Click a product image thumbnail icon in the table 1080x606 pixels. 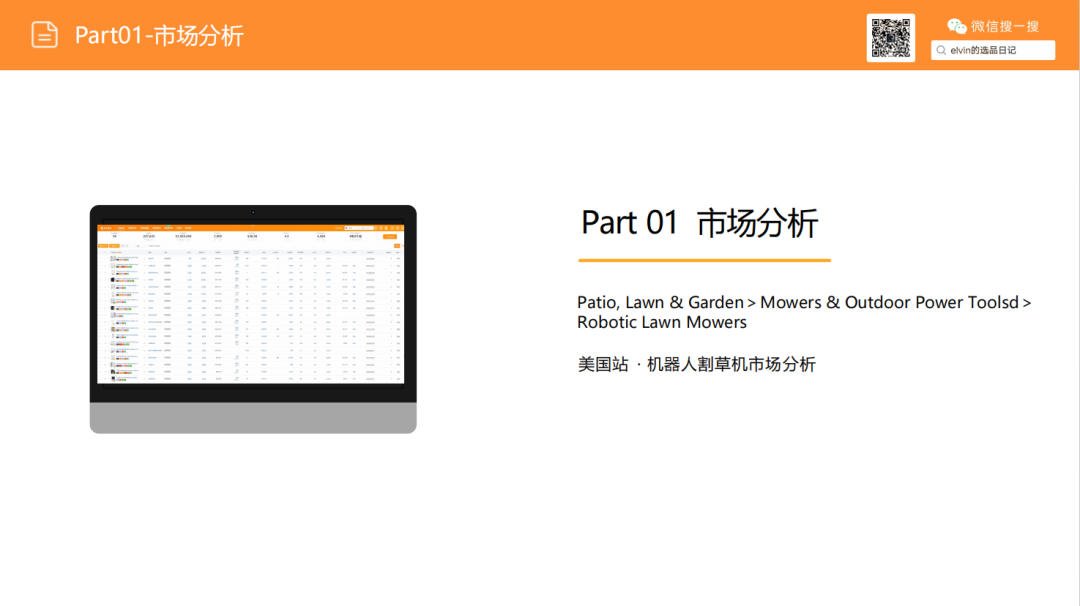point(113,258)
